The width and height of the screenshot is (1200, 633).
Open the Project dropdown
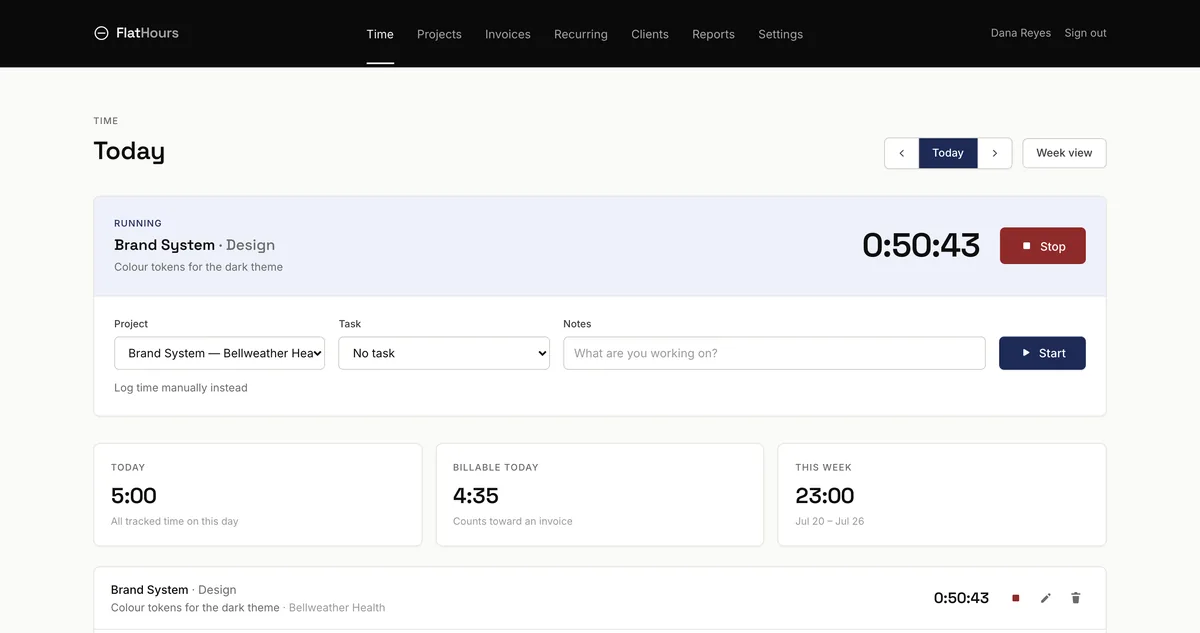pos(219,353)
